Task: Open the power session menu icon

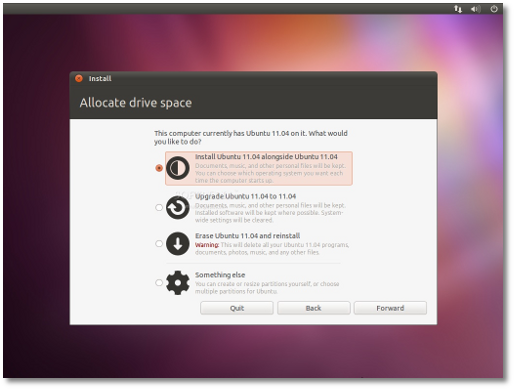Action: click(494, 9)
